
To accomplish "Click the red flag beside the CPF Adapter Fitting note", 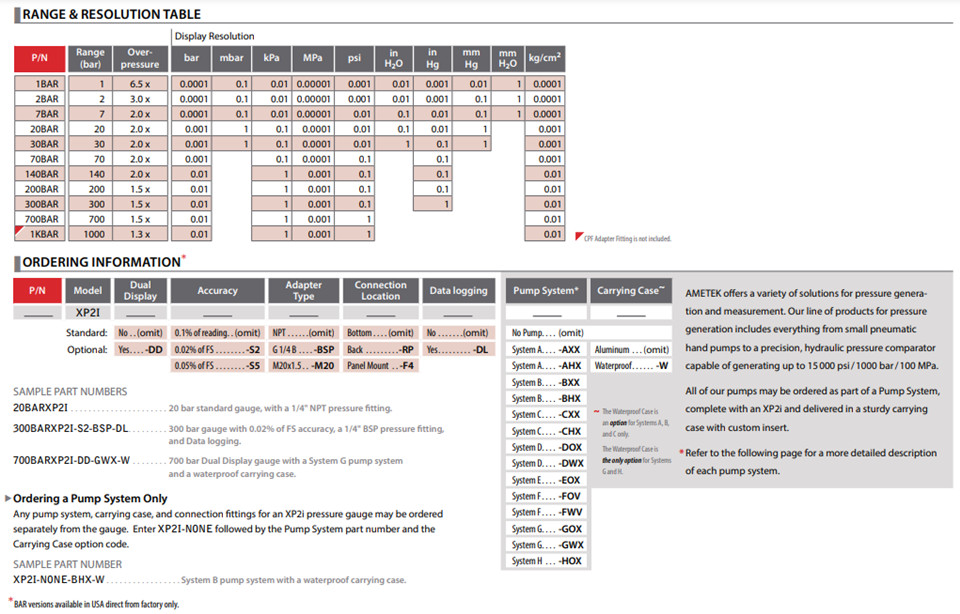I will pos(579,236).
